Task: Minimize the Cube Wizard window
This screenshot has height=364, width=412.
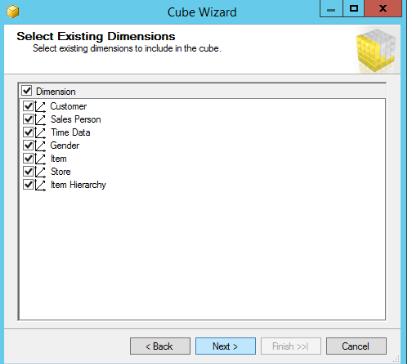Action: coord(331,8)
